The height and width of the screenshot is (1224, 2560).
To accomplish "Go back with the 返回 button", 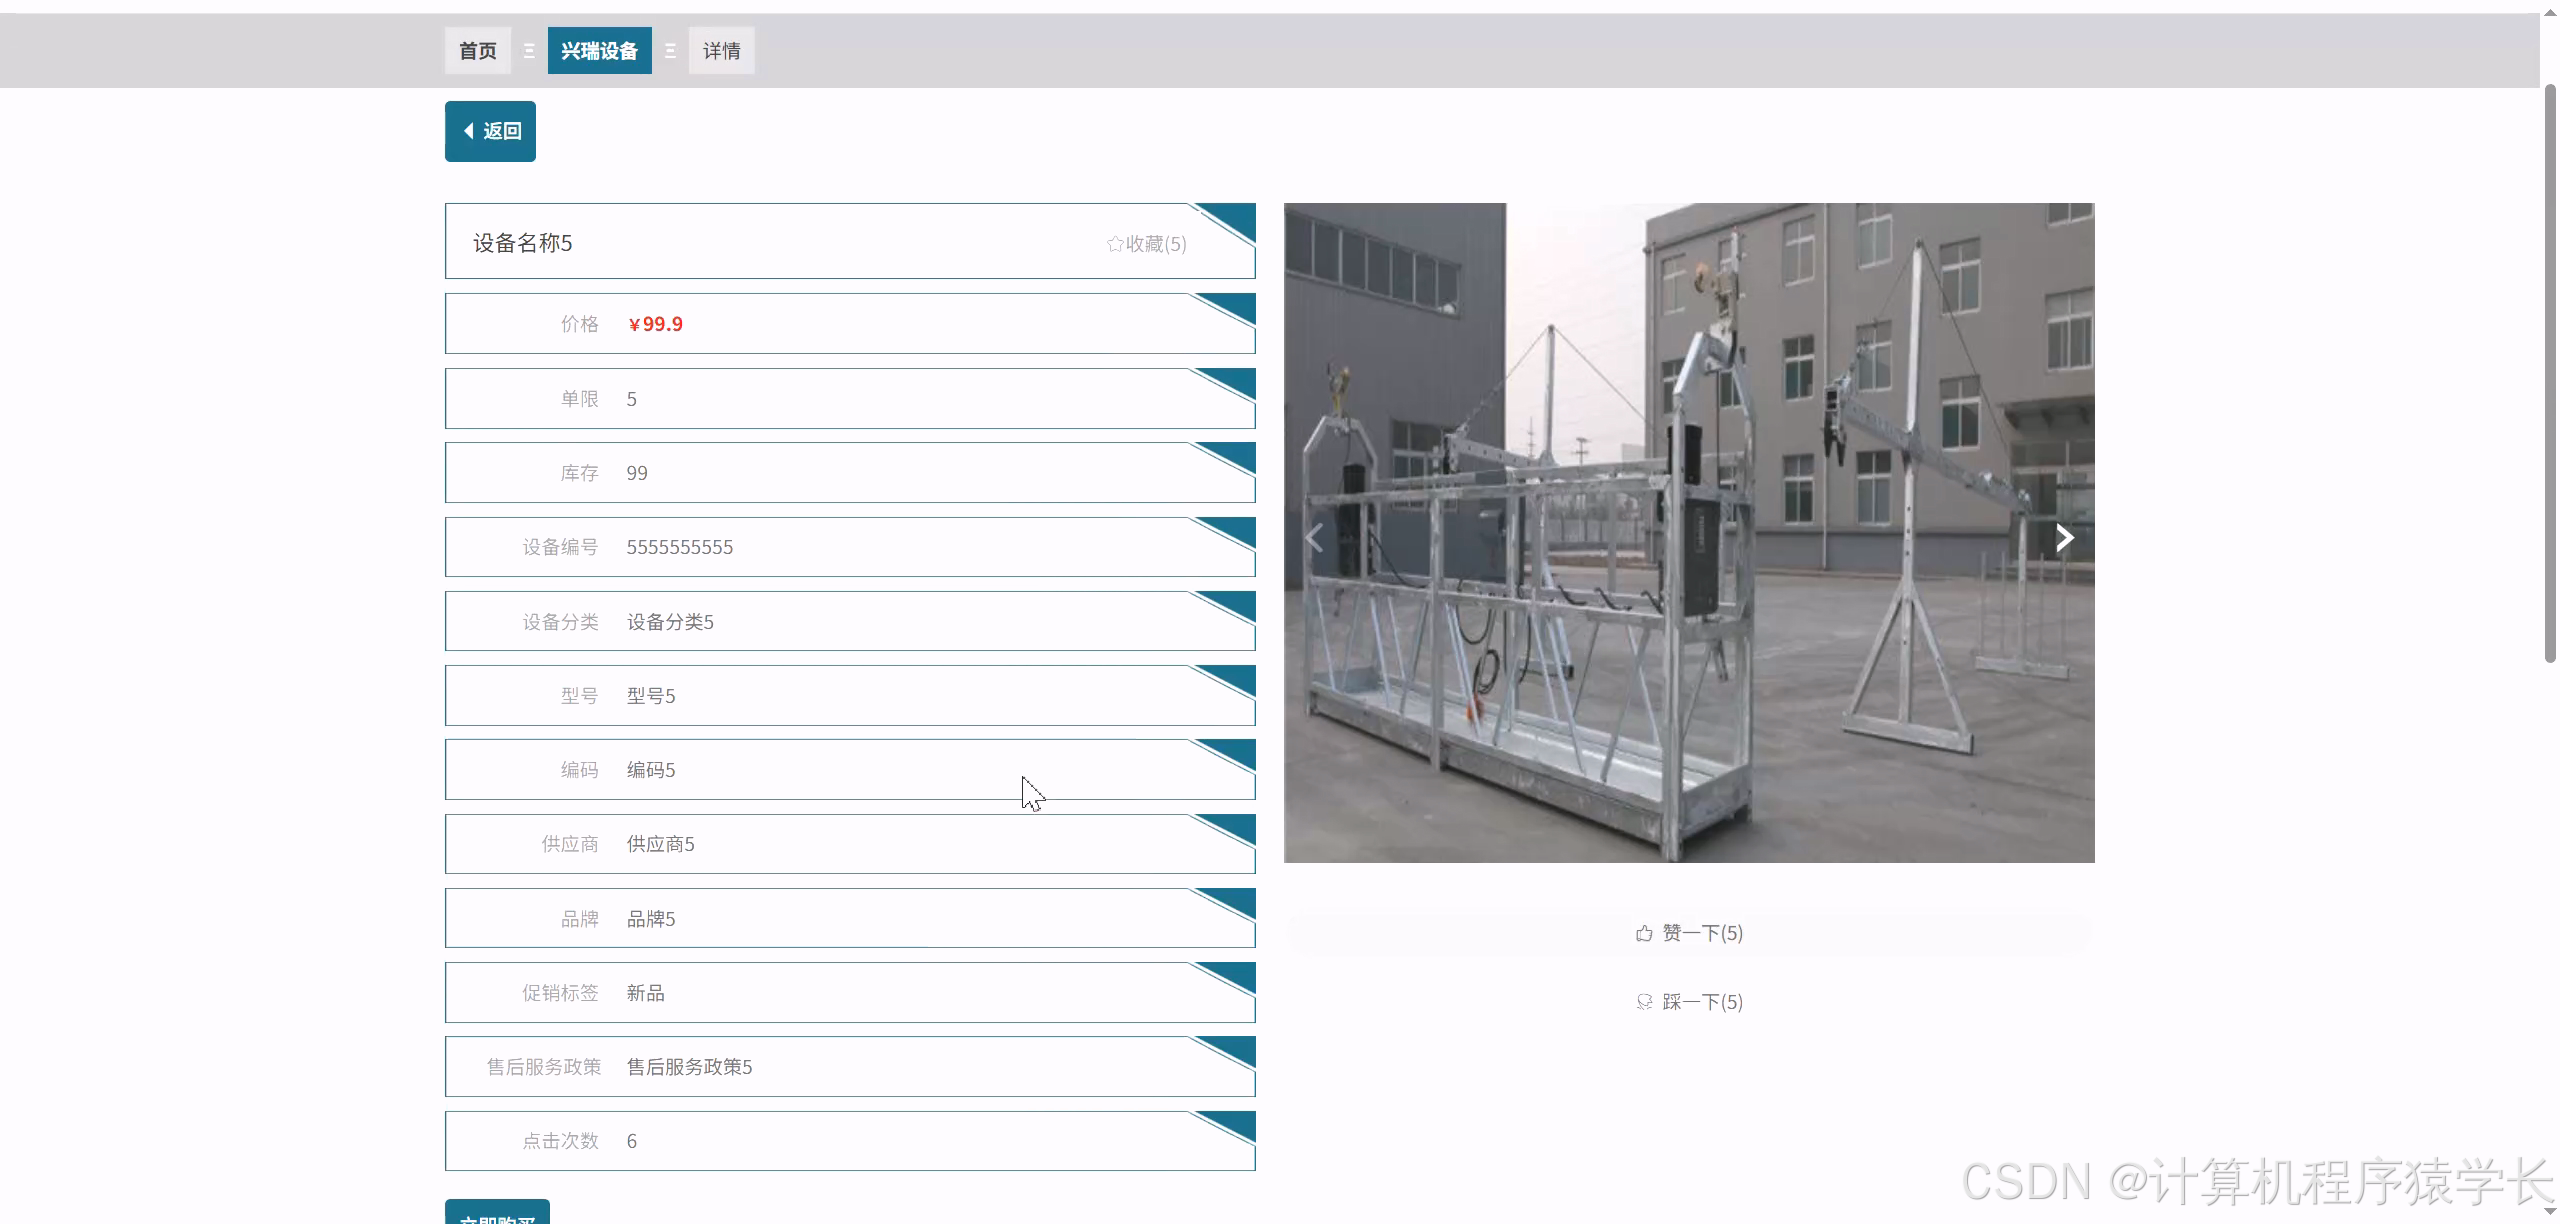I will [x=490, y=131].
